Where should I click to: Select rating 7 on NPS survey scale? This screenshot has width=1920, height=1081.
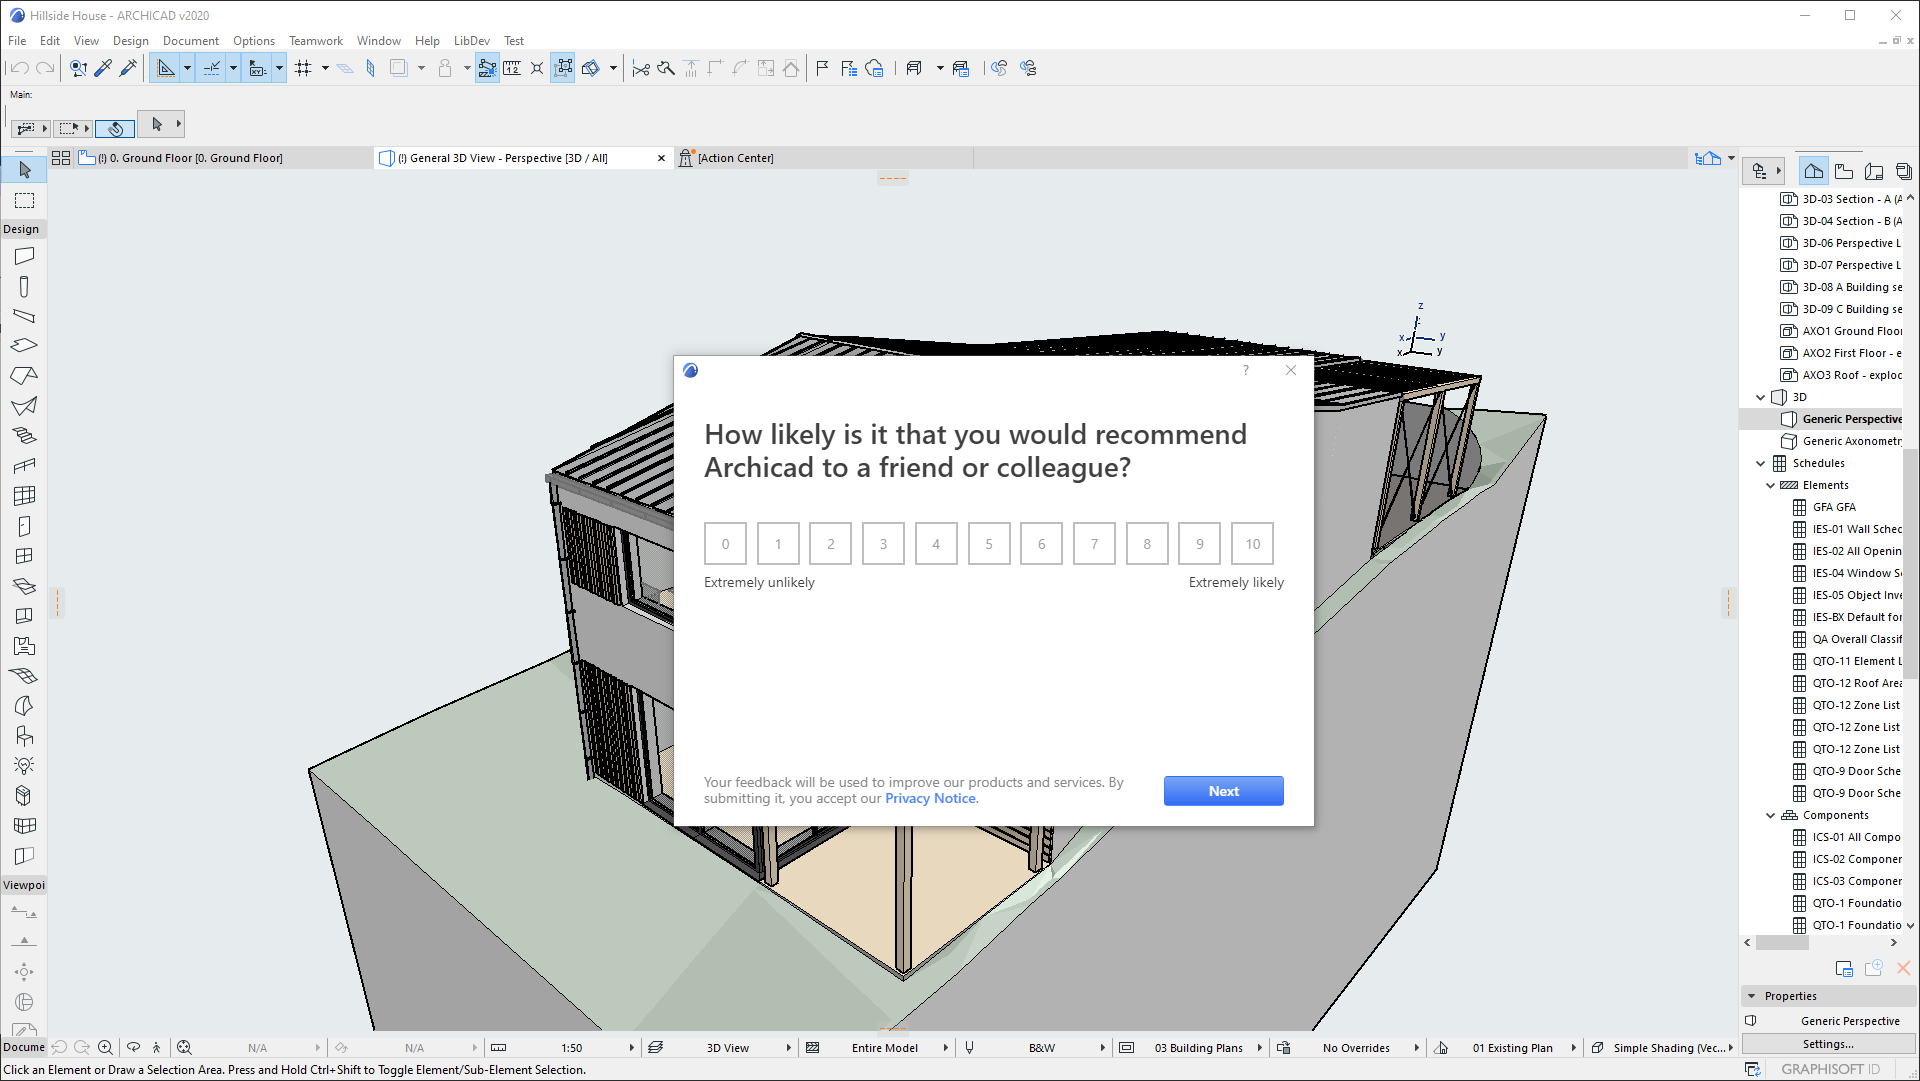click(x=1095, y=543)
